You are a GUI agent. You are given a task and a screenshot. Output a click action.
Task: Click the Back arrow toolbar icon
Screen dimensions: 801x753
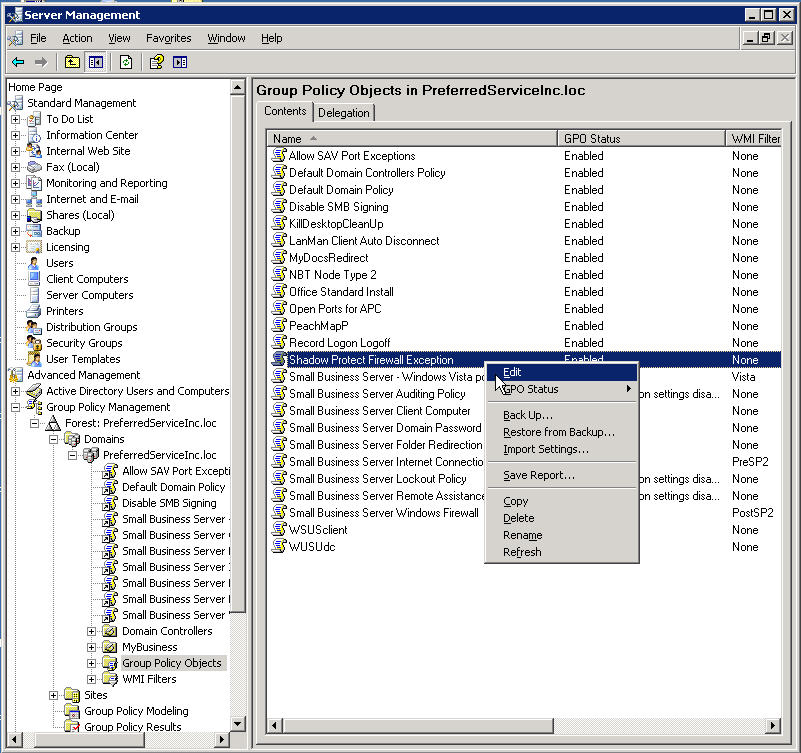[x=18, y=62]
